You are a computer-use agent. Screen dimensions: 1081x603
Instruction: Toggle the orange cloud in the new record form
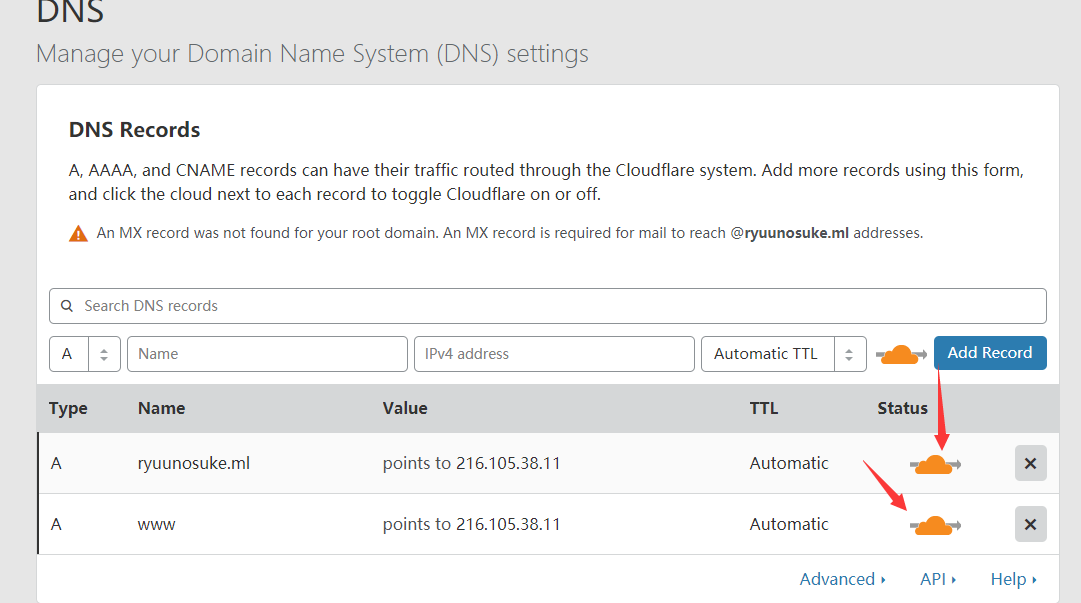(901, 354)
